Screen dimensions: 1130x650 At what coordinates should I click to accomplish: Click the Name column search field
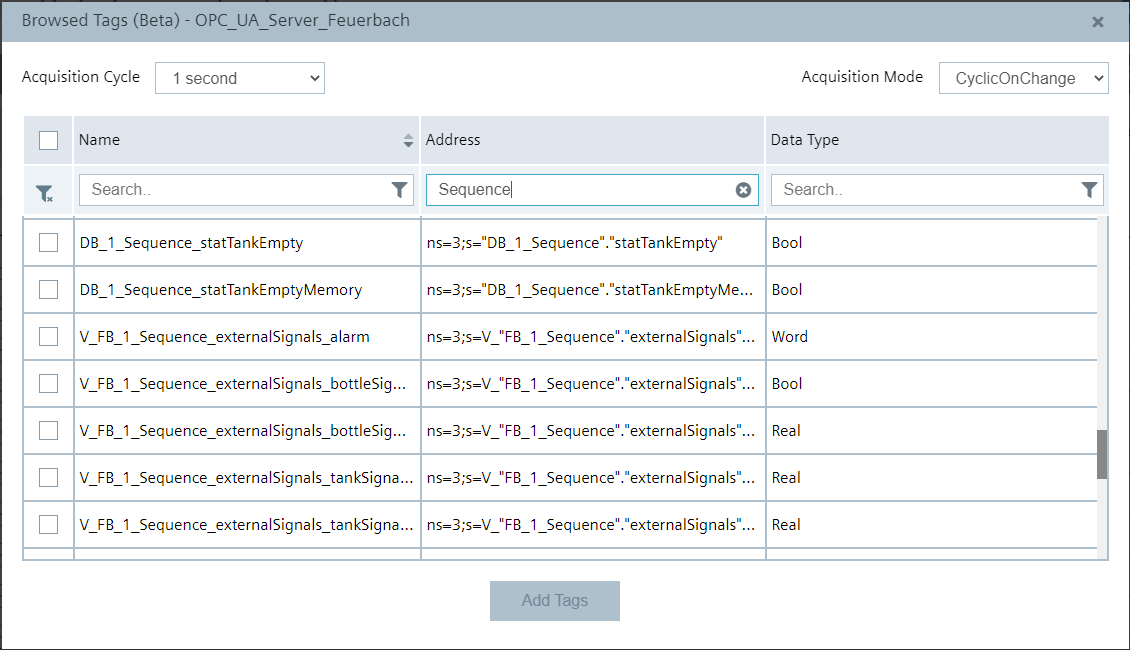click(x=230, y=189)
